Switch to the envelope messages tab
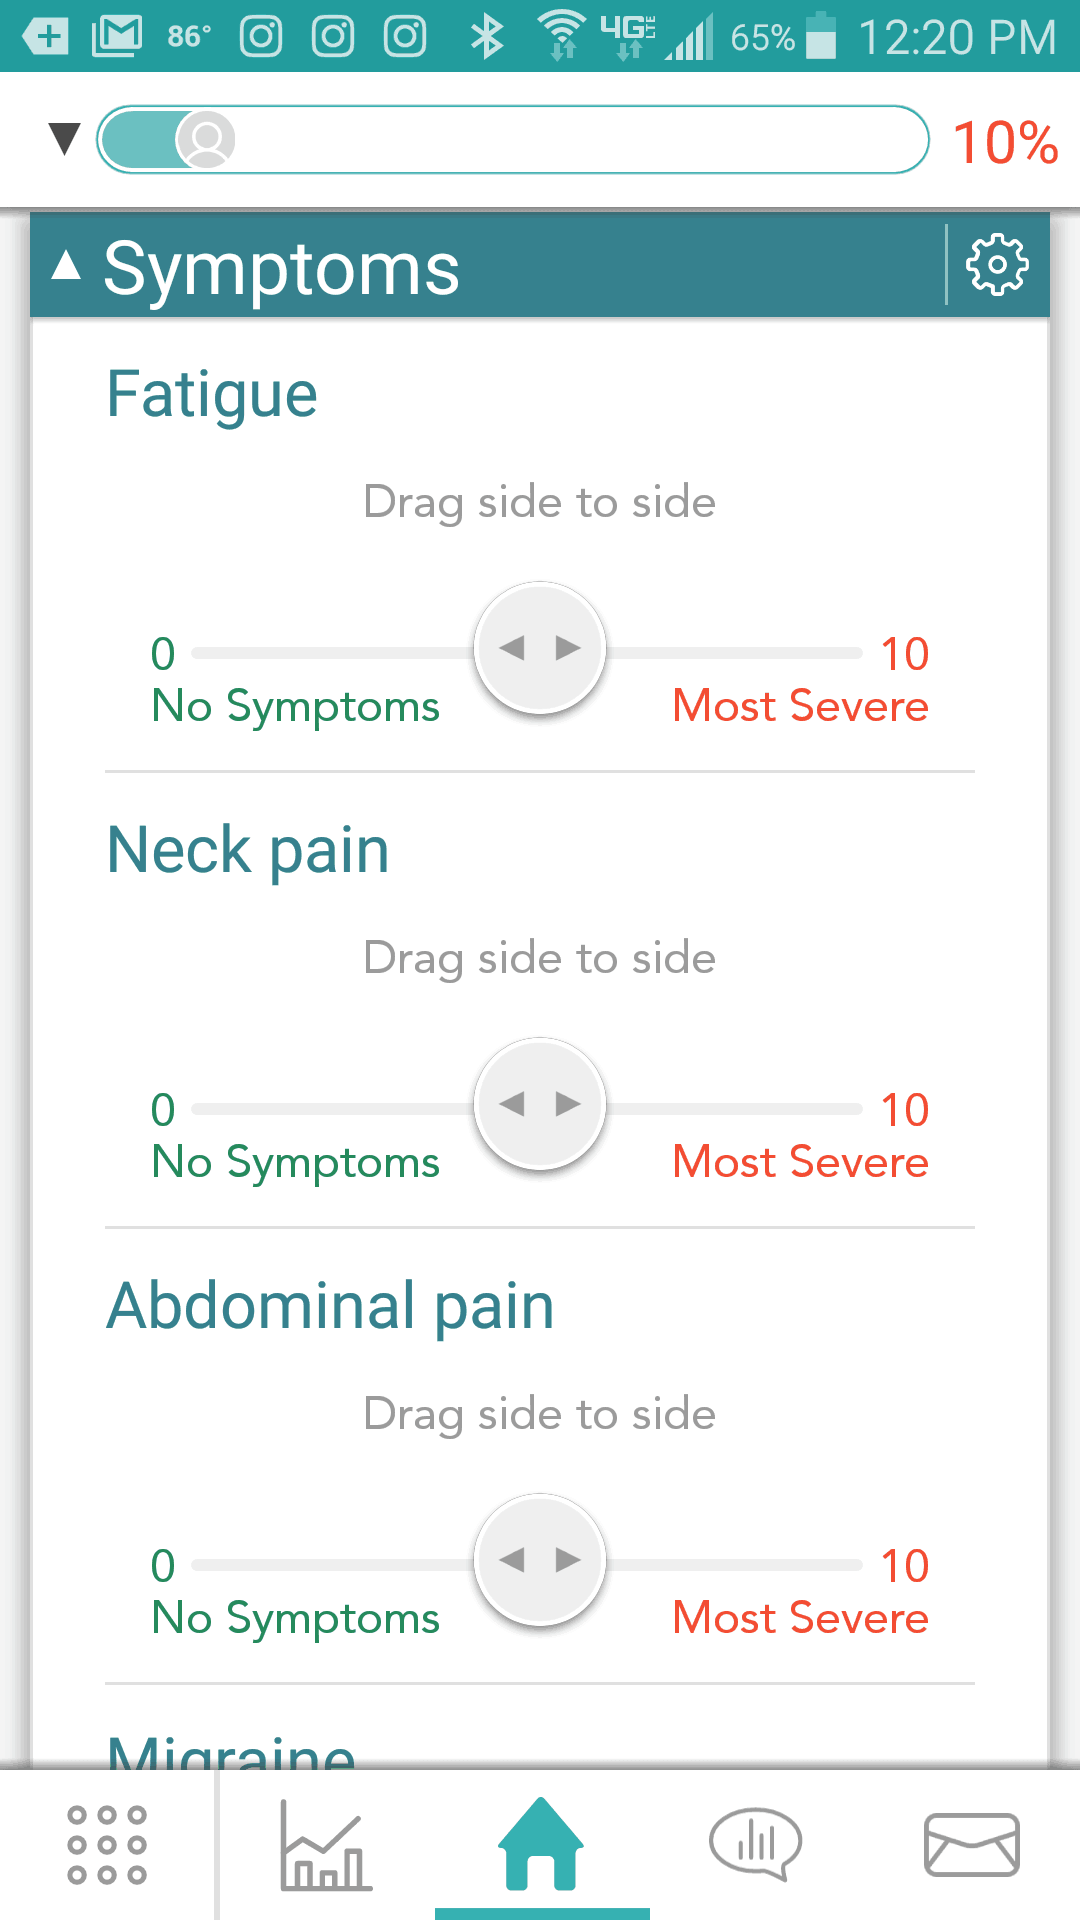1080x1920 pixels. pos(971,1845)
